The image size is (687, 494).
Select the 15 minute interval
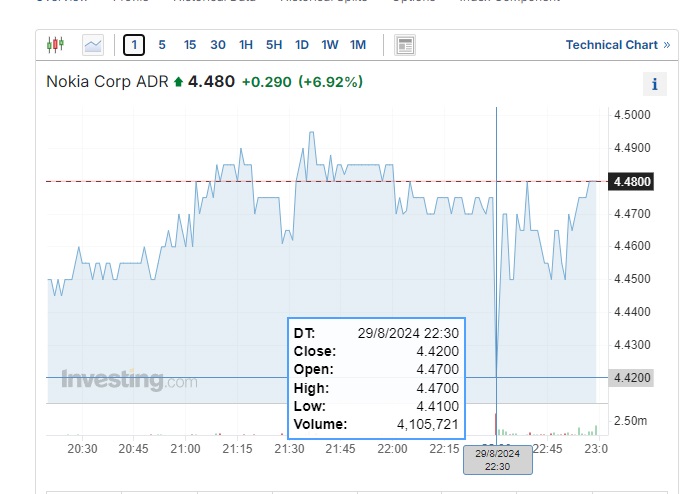point(190,45)
